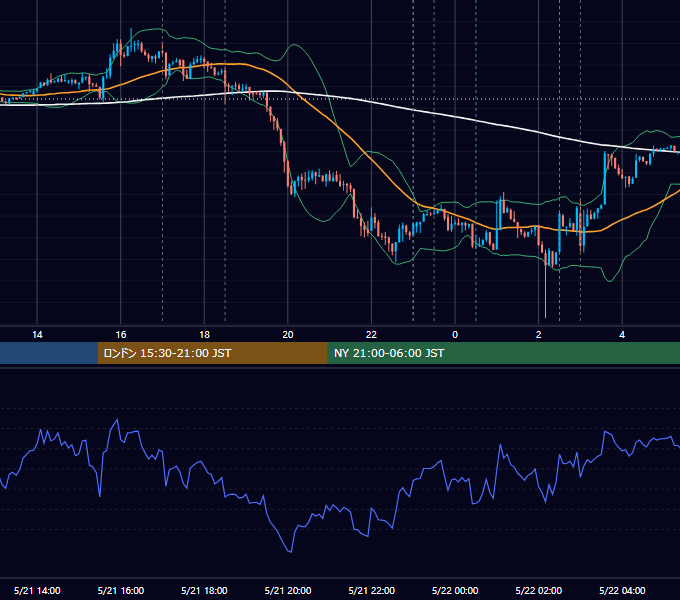Click the tall blue candle after 3:00

[x=605, y=178]
